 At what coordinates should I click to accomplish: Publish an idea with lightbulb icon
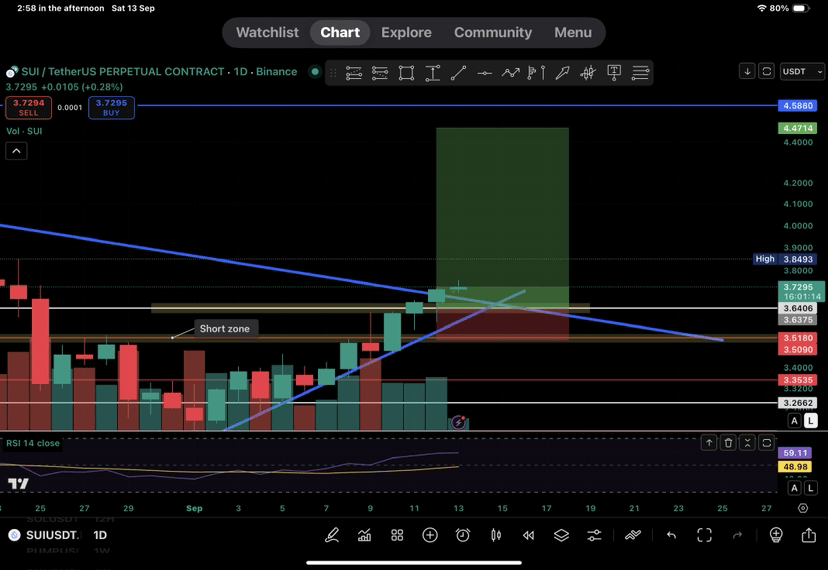[776, 535]
